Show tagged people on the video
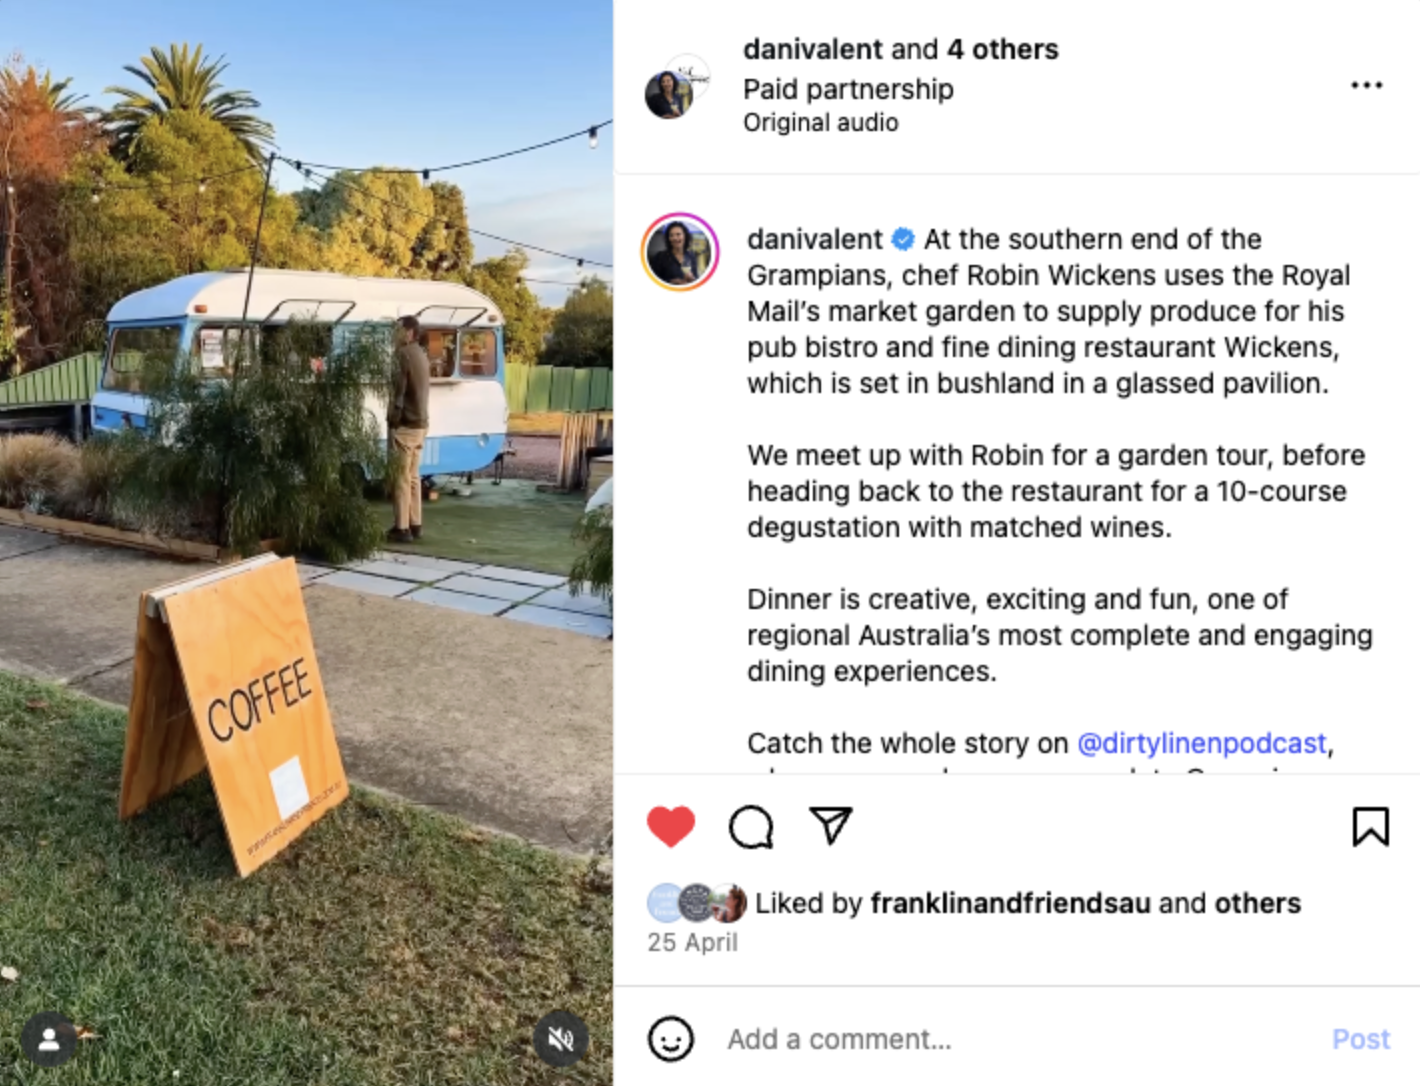Viewport: 1420px width, 1086px height. click(49, 1040)
